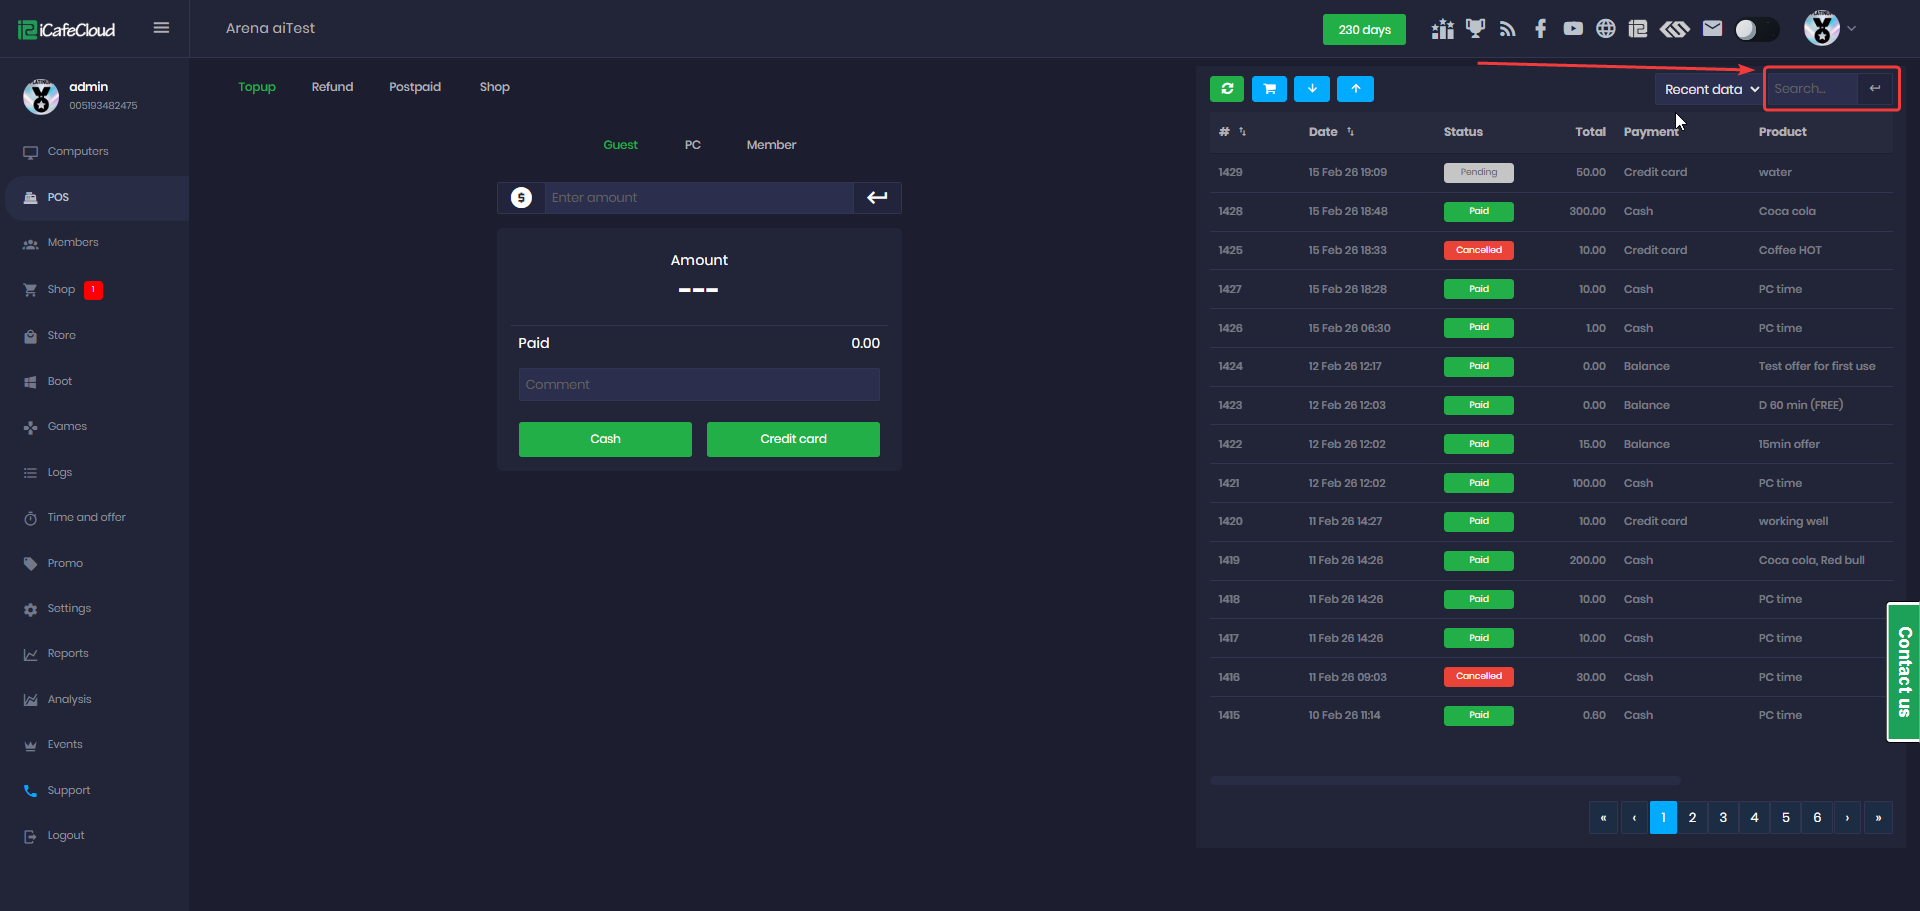
Task: Toggle the hamburger sidebar menu
Action: (x=161, y=28)
